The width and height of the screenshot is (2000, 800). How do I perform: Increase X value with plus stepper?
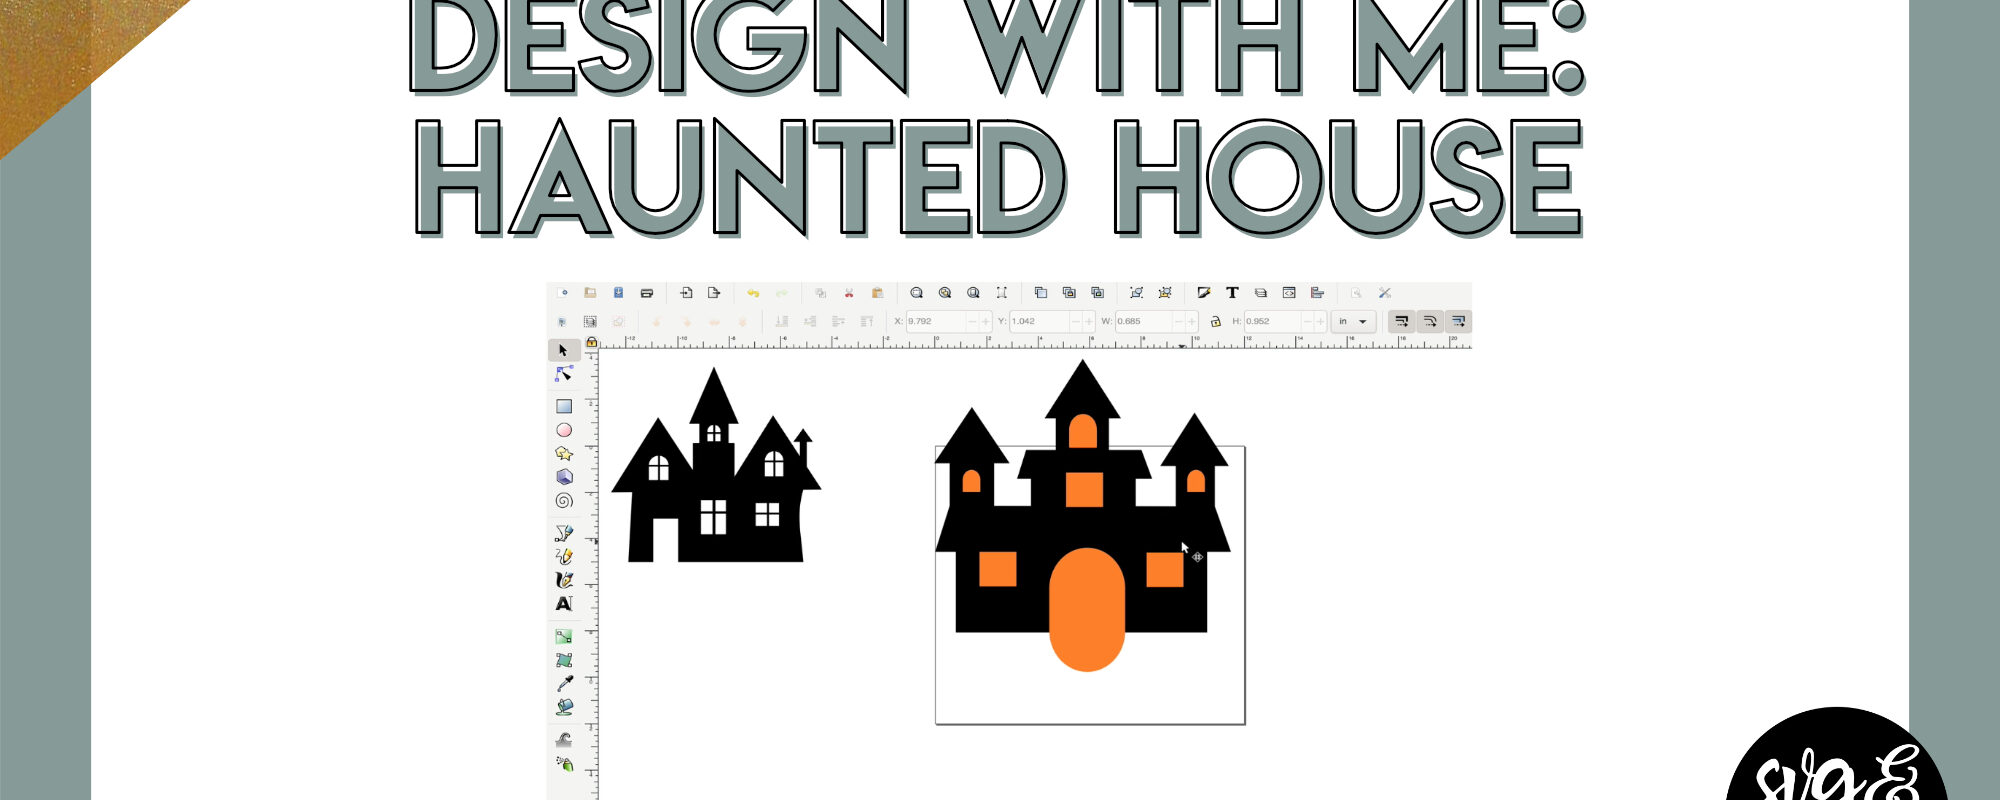tap(986, 321)
